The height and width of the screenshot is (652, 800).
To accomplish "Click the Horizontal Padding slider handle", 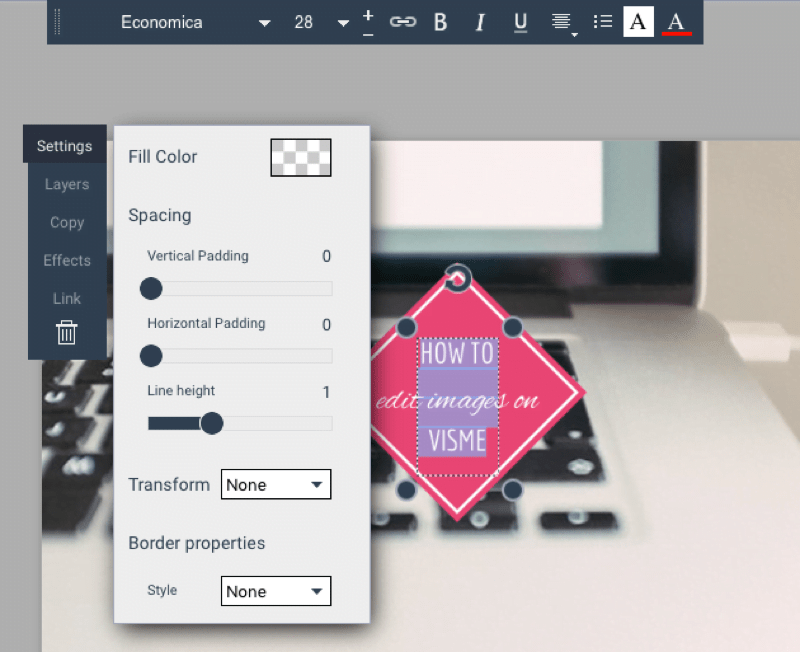I will tap(151, 356).
